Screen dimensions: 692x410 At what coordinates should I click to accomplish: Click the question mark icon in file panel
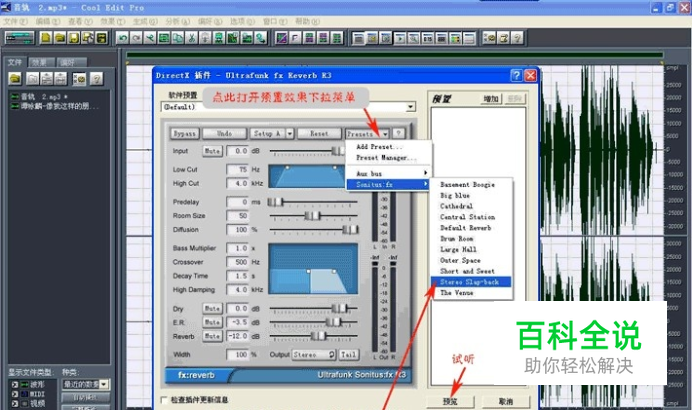pyautogui.click(x=96, y=79)
